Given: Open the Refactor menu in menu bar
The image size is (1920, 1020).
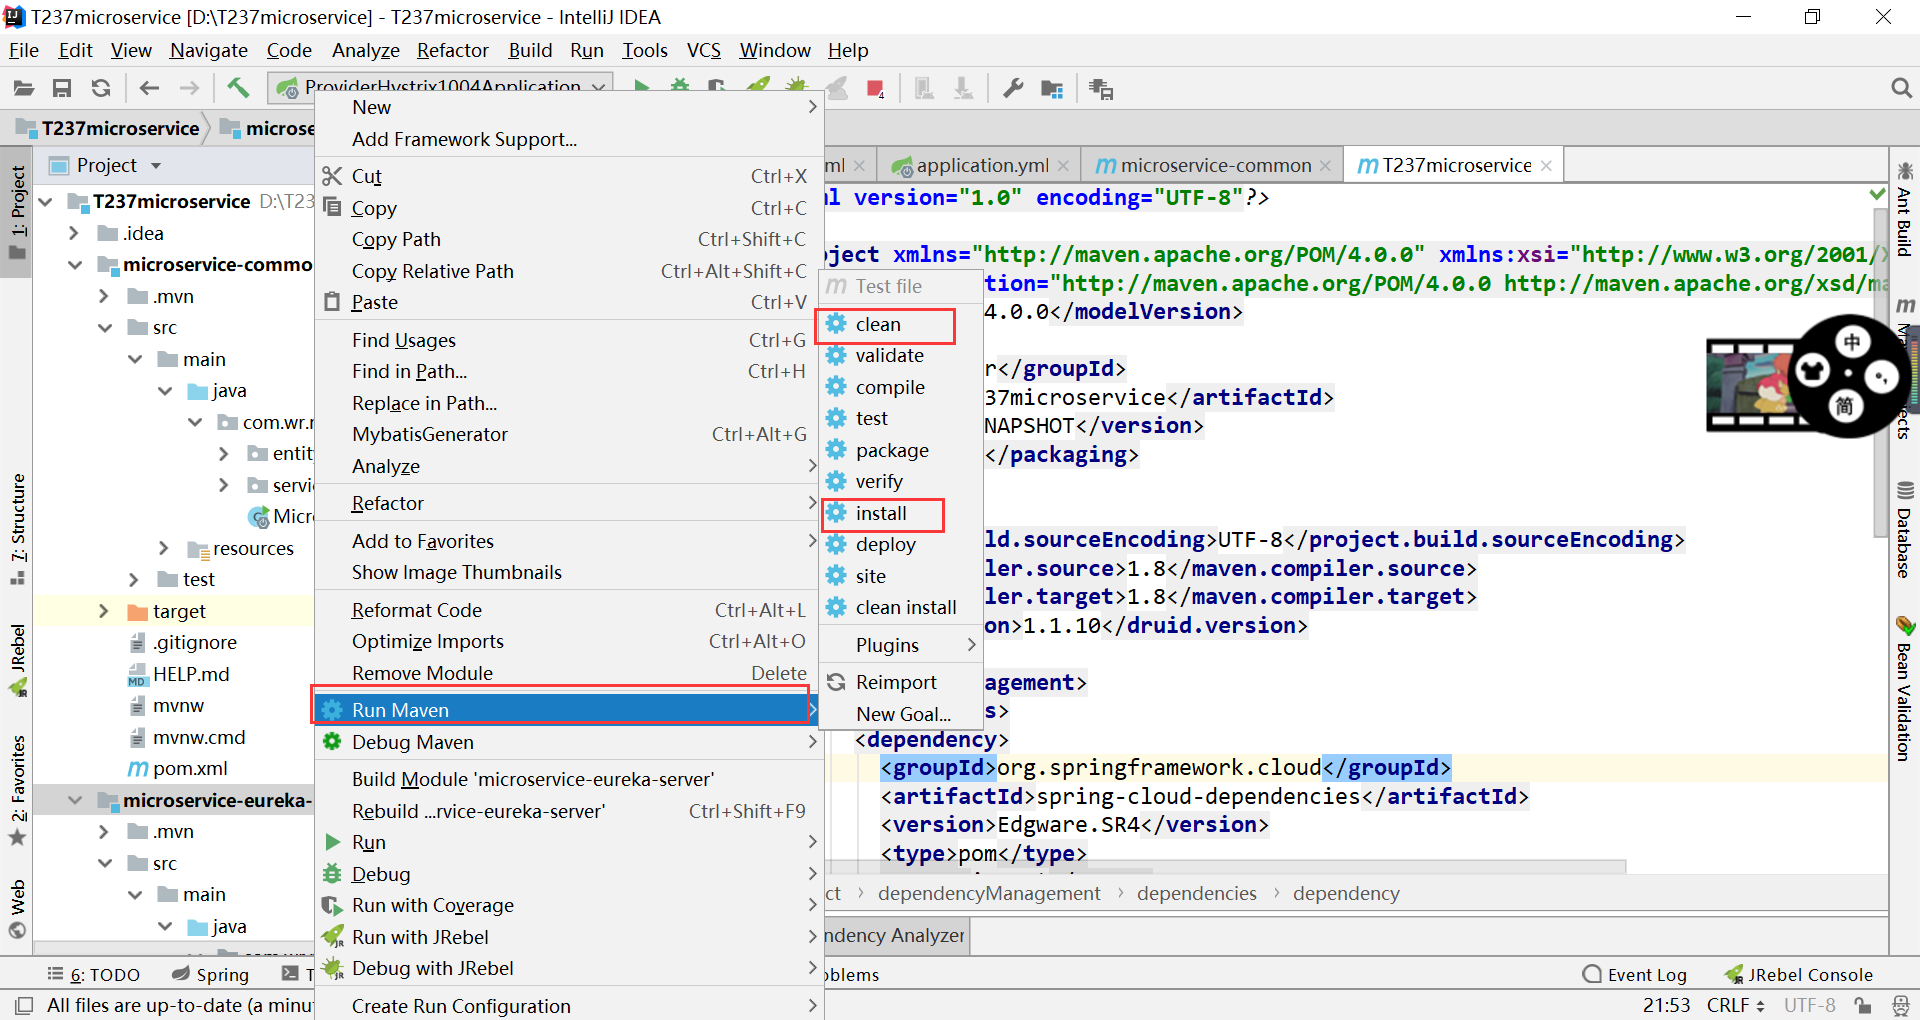Looking at the screenshot, I should coord(452,50).
